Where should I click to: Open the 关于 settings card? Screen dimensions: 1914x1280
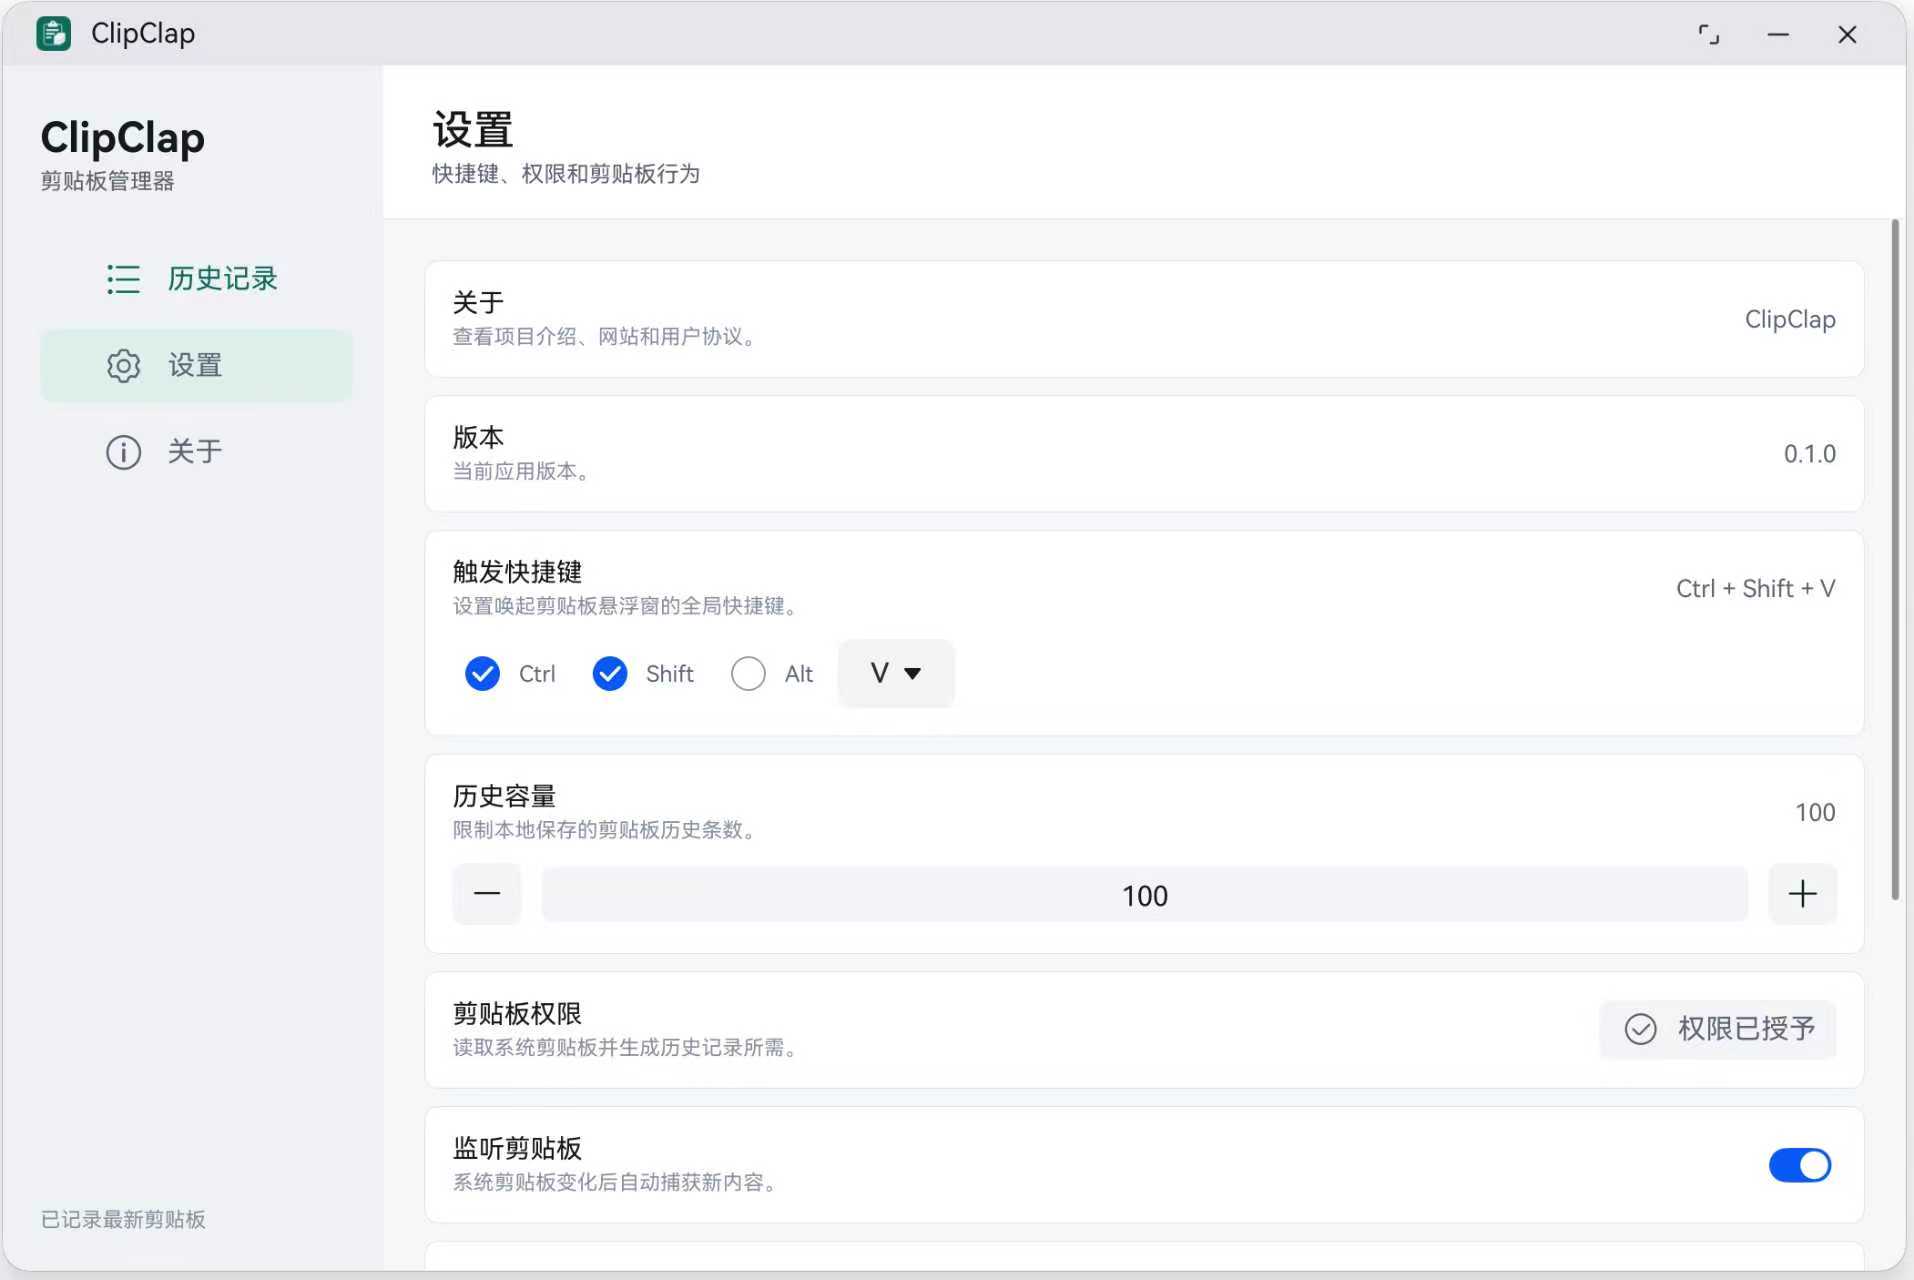(1144, 319)
